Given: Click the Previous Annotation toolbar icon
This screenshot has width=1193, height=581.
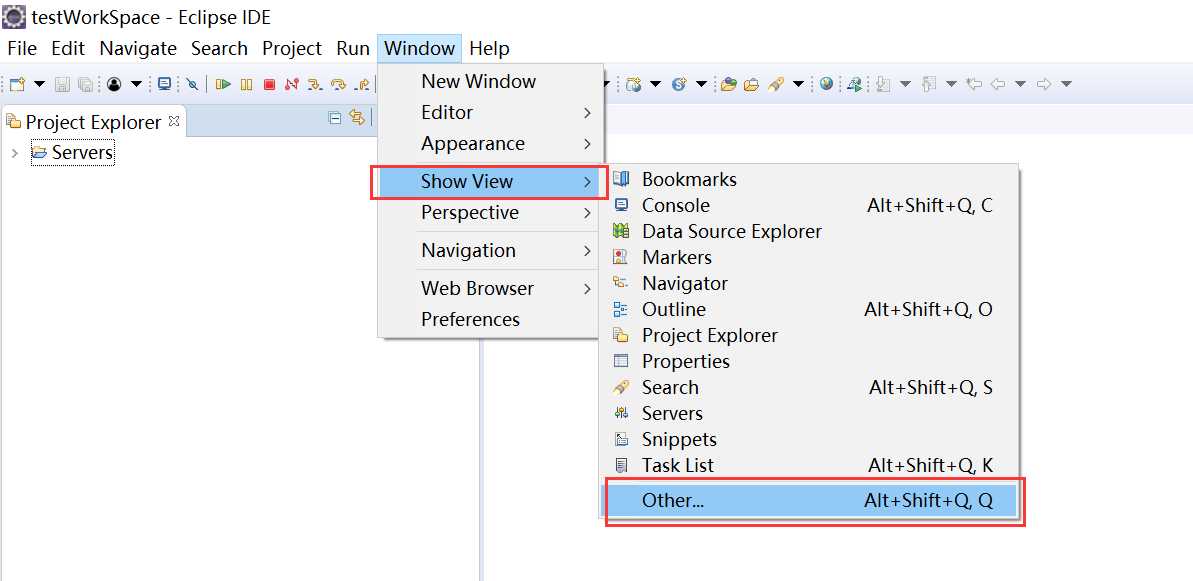Looking at the screenshot, I should click(x=929, y=84).
